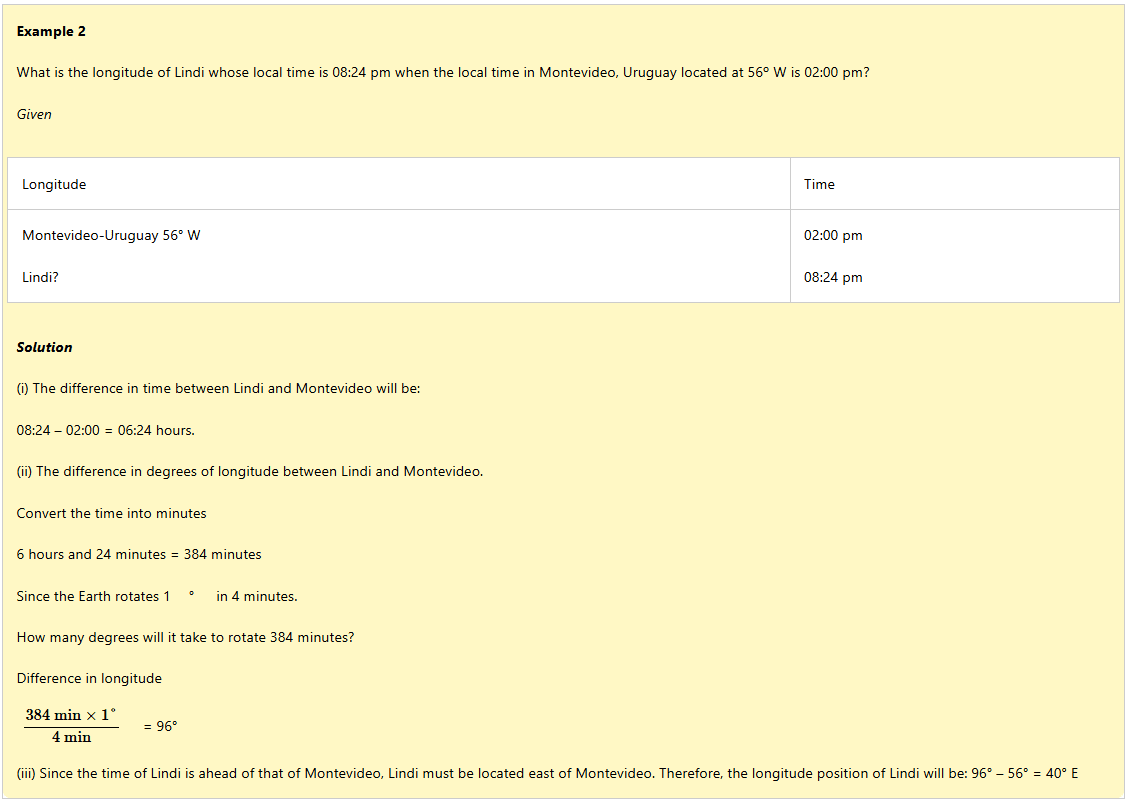Viewport: 1128px width, 802px height.
Task: Click 'Convert the time into minutes' line
Action: click(111, 513)
